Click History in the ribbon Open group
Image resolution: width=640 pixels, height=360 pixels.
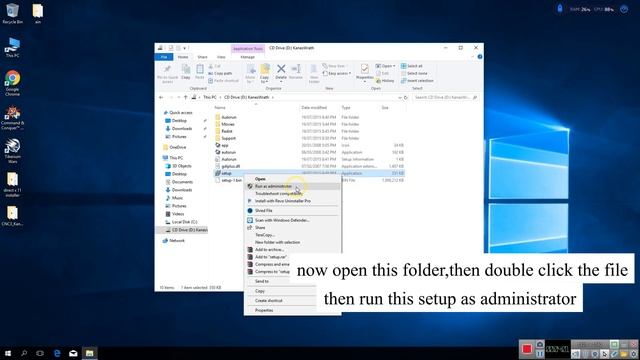coord(385,81)
